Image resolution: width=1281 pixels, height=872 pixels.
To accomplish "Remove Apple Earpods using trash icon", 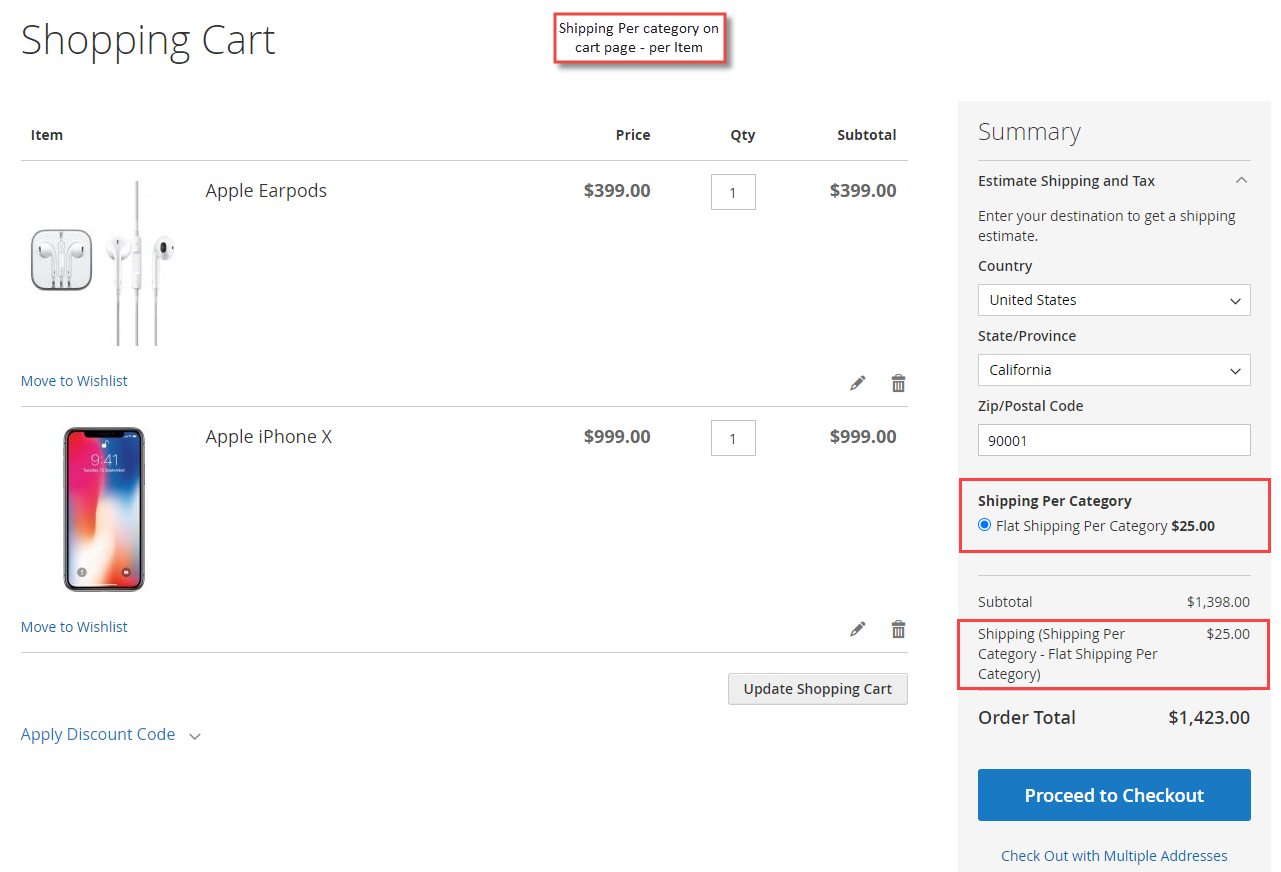I will [x=898, y=383].
